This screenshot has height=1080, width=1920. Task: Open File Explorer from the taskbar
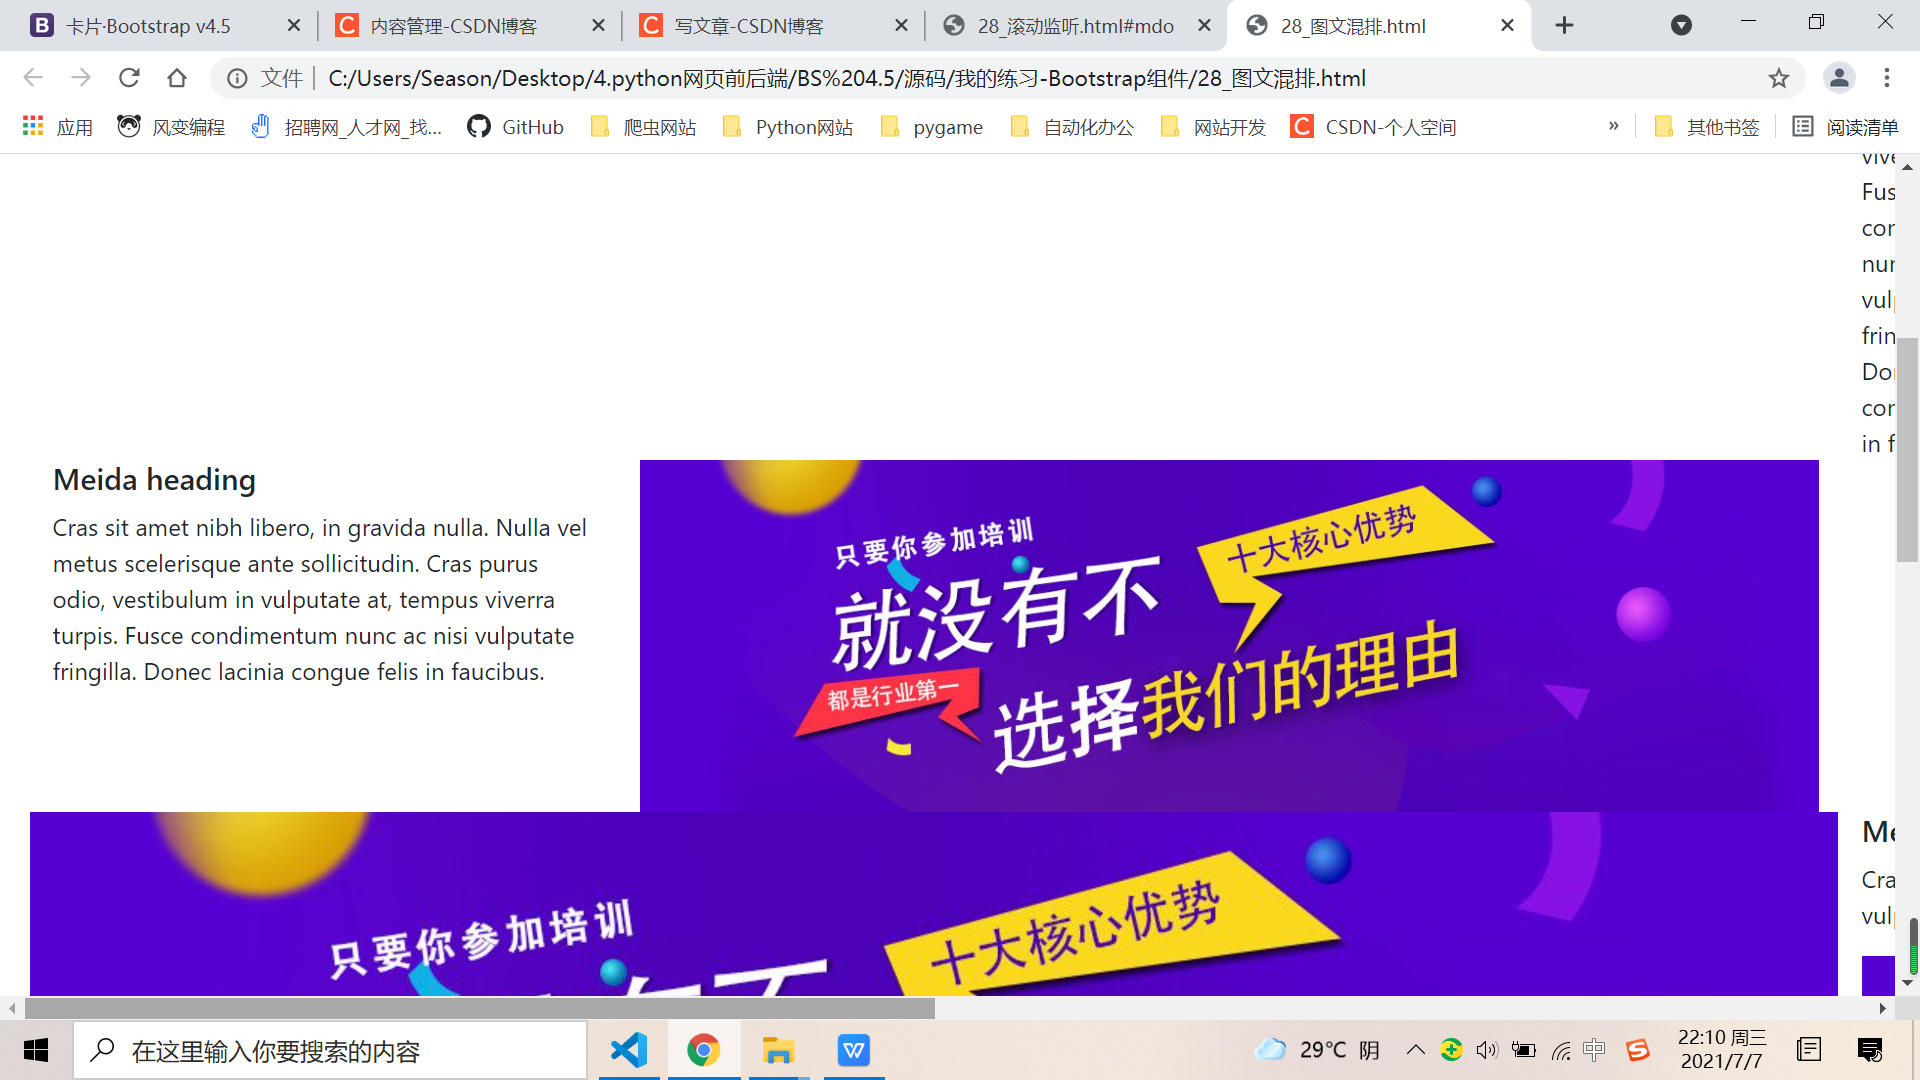779,1050
